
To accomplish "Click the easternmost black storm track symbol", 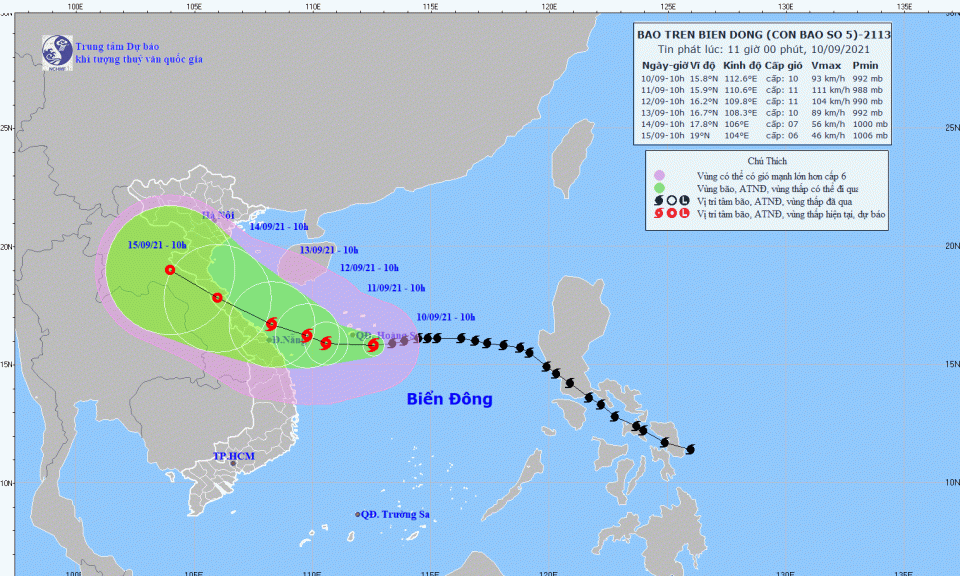I will [689, 449].
